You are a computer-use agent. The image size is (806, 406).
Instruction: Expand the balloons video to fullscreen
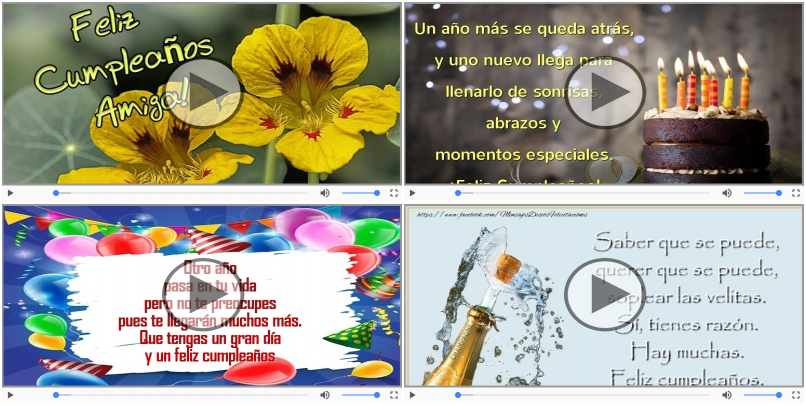coord(394,395)
